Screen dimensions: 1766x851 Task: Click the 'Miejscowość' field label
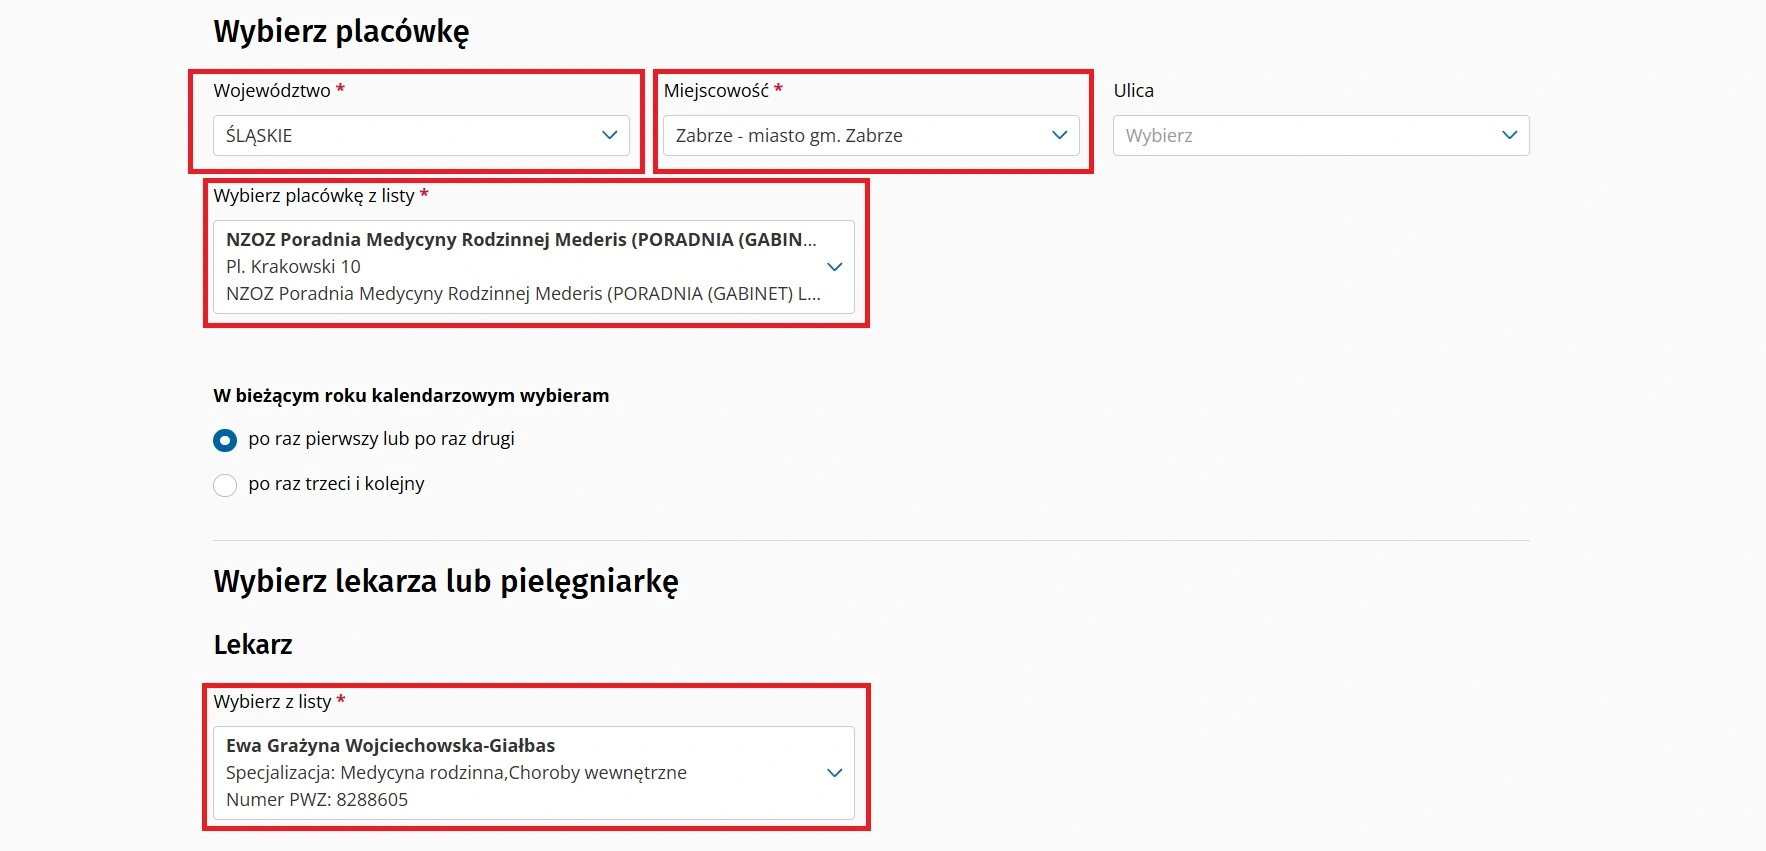[x=716, y=91]
